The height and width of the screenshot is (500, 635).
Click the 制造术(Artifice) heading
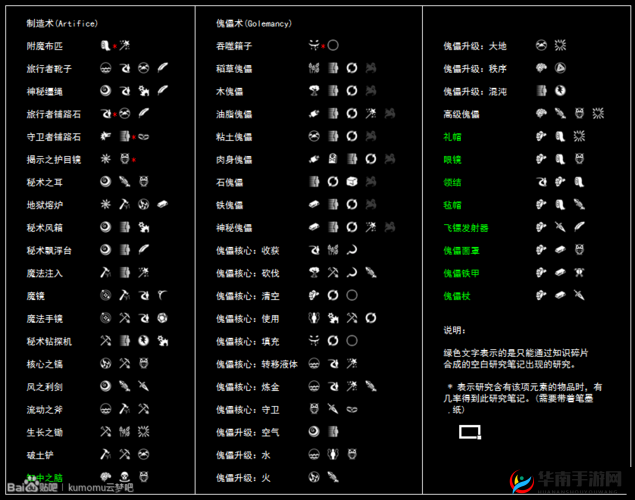(x=62, y=23)
